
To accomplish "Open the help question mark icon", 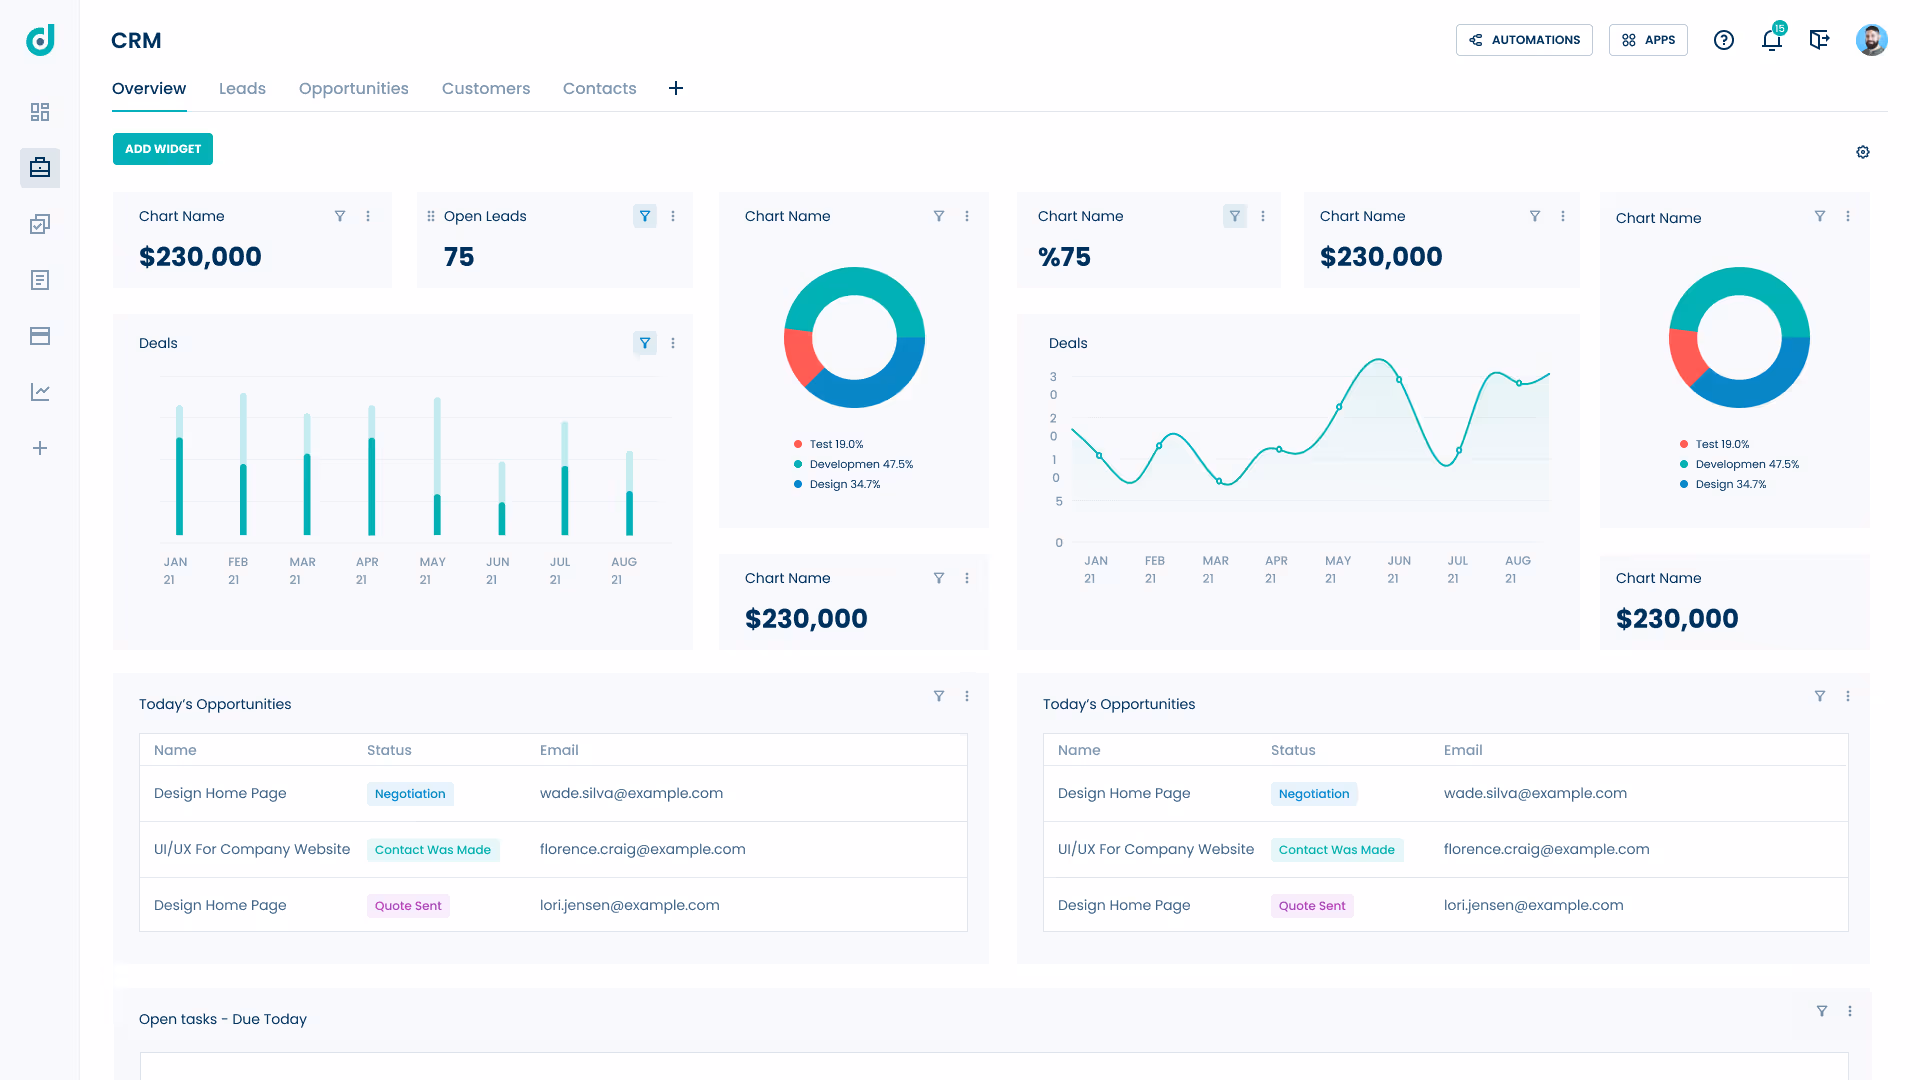I will pyautogui.click(x=1723, y=40).
